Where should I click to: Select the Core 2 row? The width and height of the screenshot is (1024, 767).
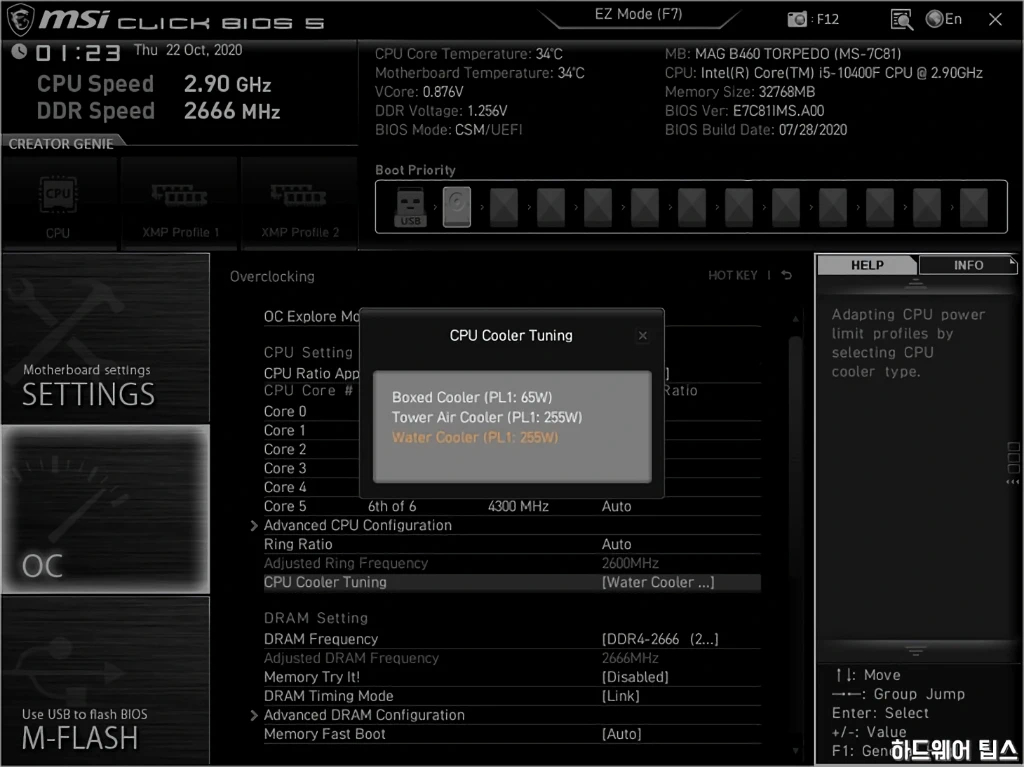pyautogui.click(x=312, y=449)
